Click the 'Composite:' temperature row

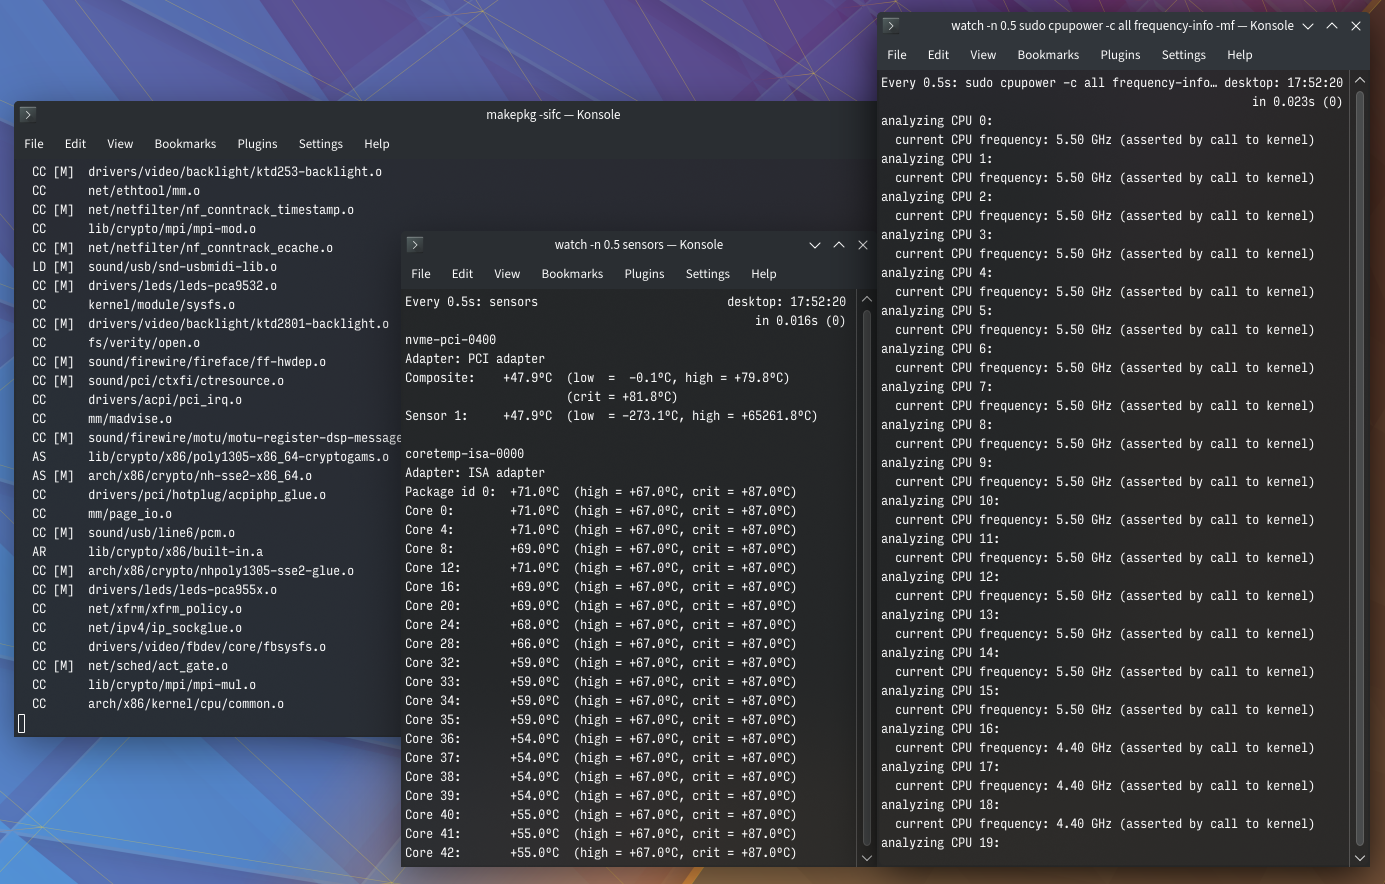pos(597,378)
